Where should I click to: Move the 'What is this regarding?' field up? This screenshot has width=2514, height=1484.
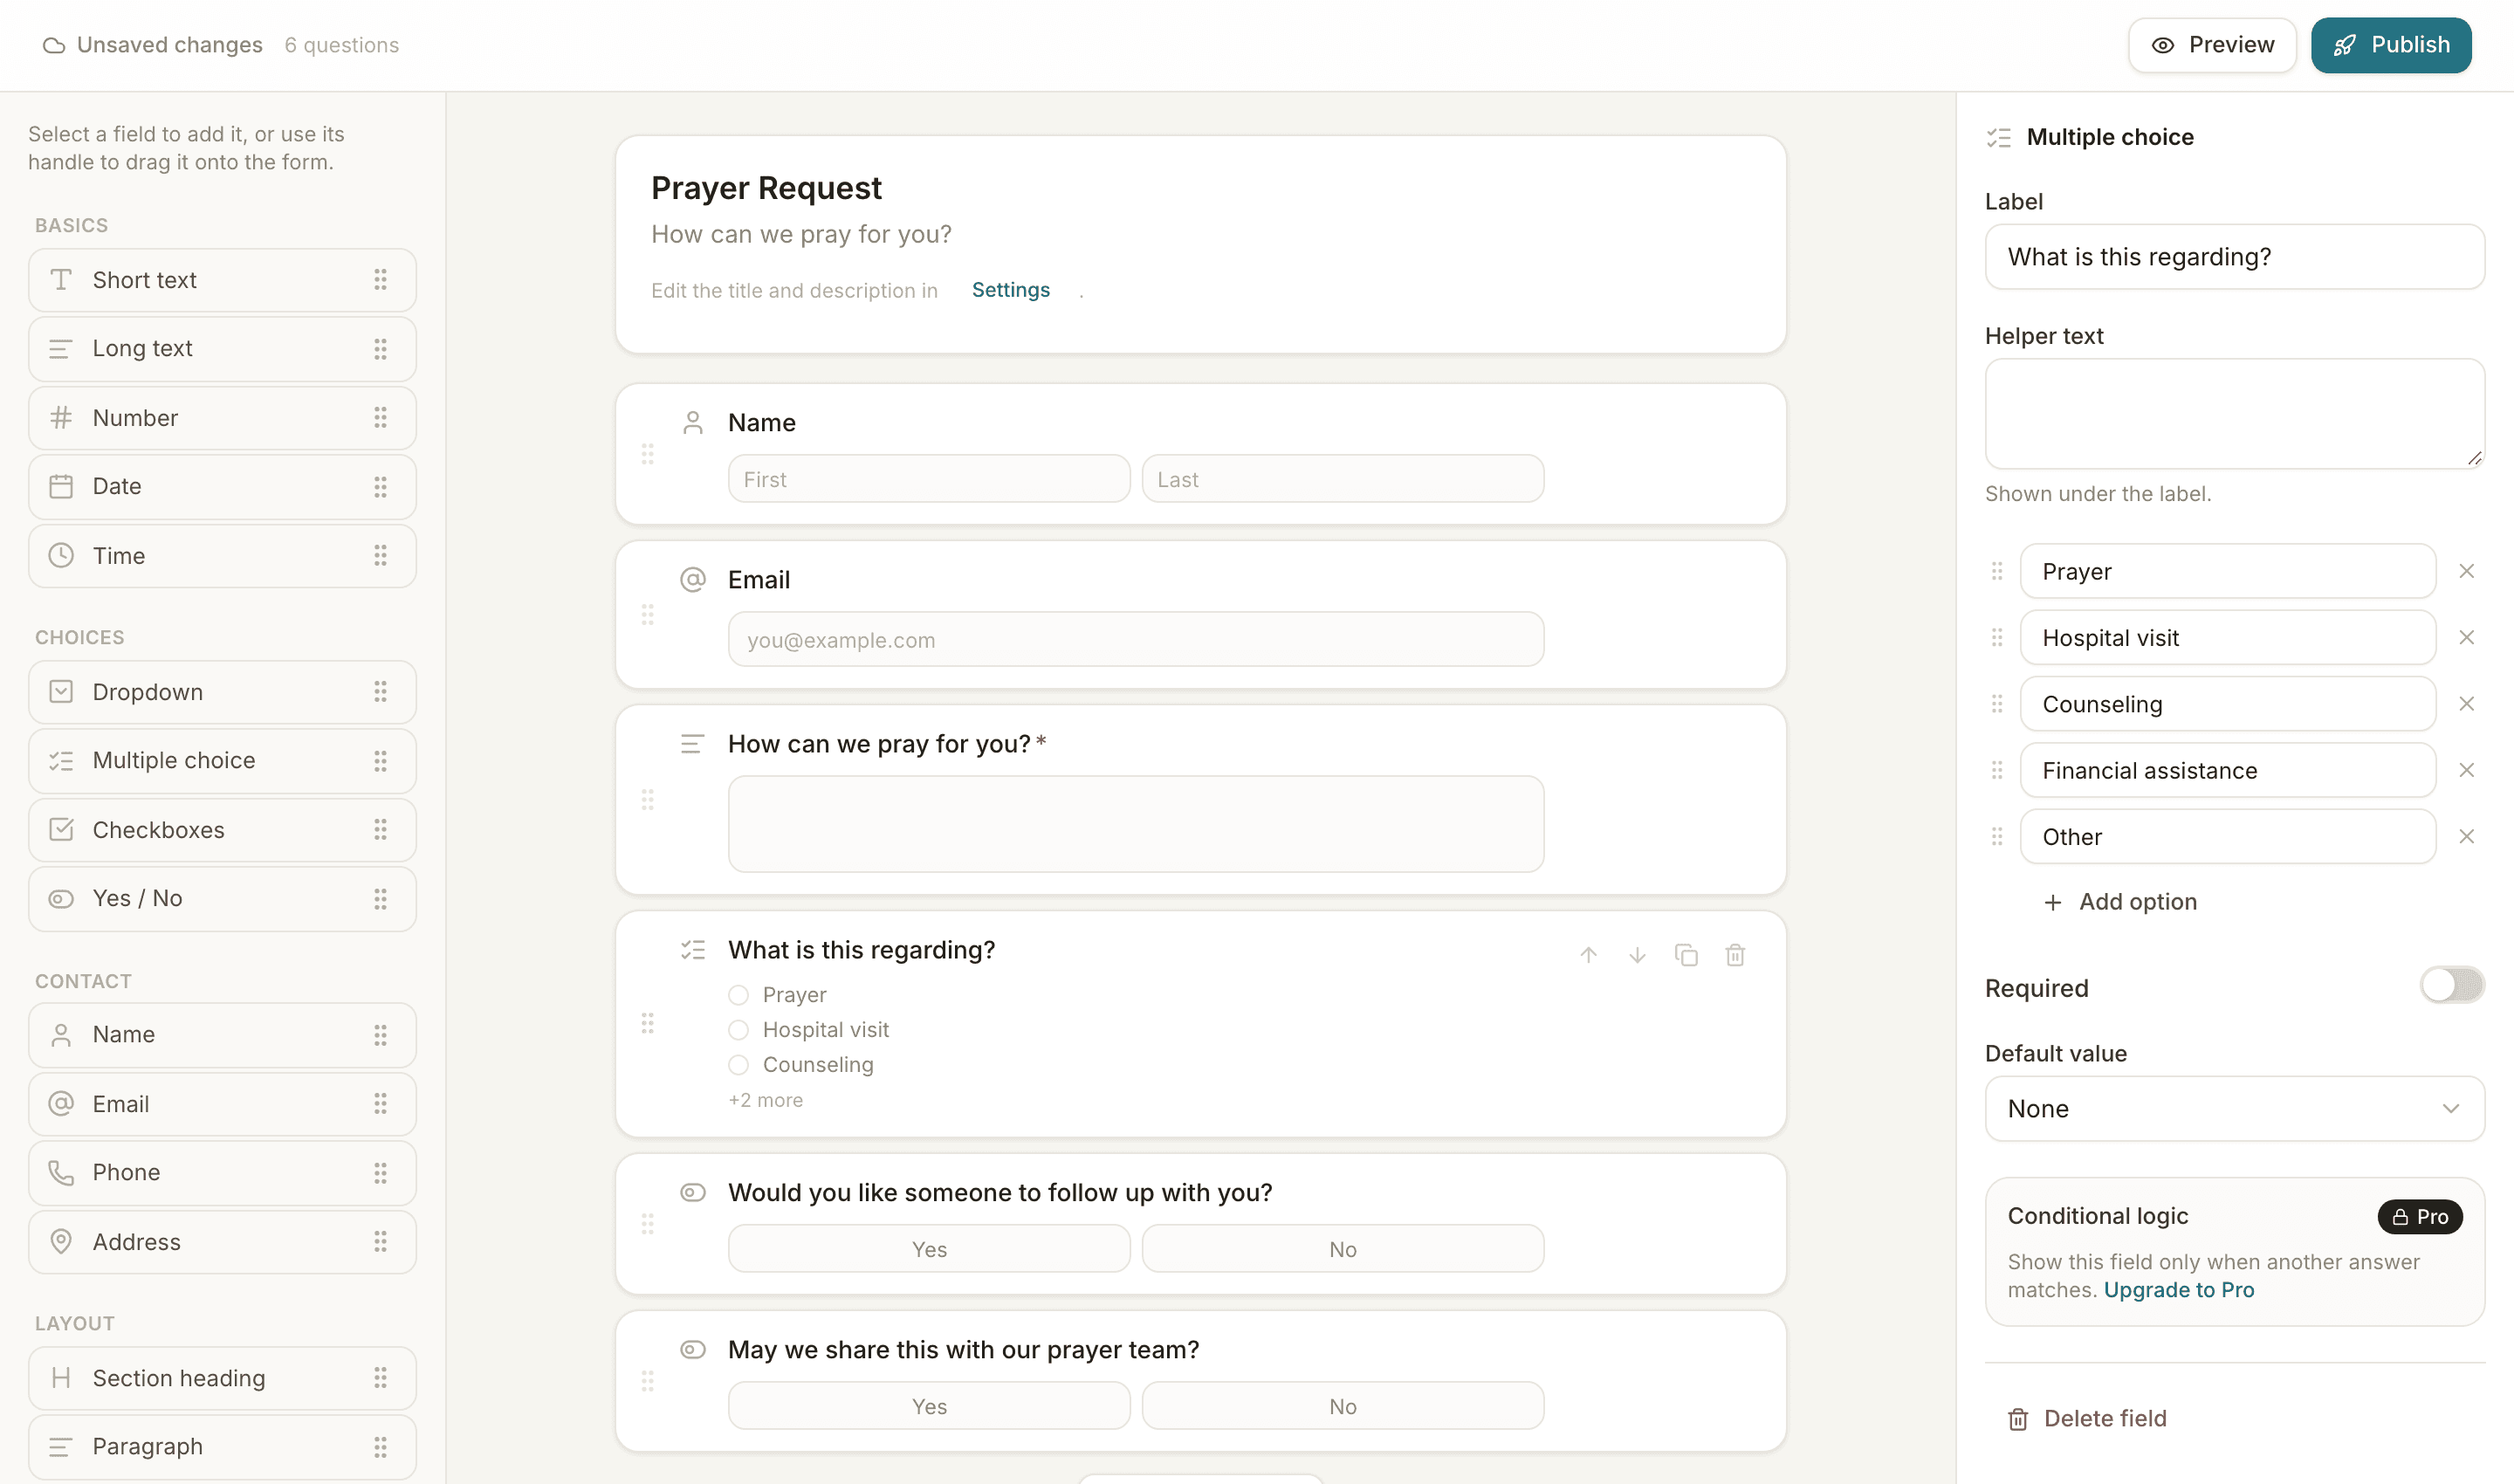point(1588,955)
